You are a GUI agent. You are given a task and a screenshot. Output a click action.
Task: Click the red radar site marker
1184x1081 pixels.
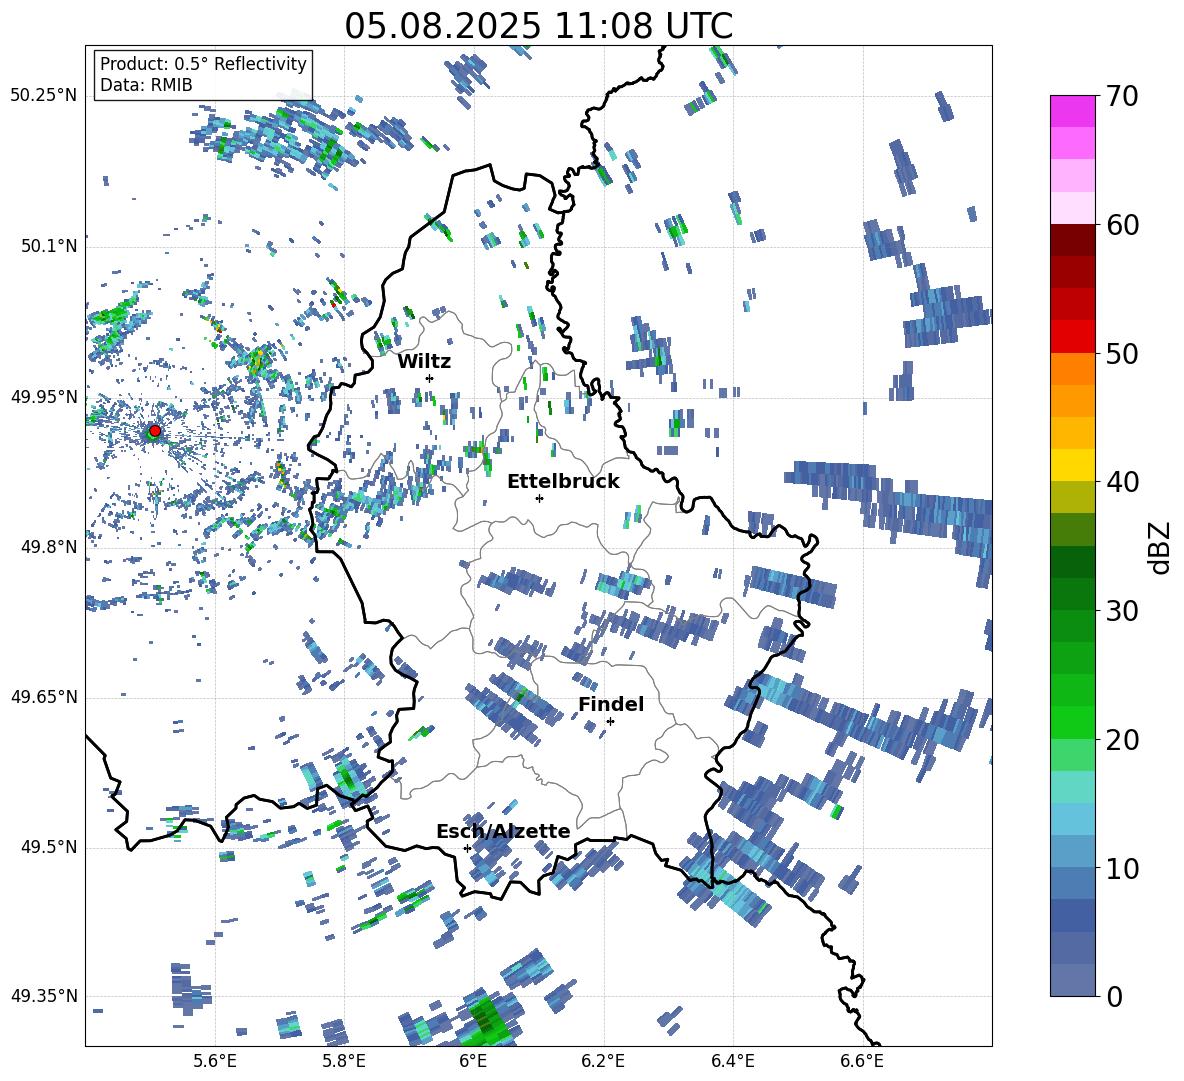click(155, 431)
